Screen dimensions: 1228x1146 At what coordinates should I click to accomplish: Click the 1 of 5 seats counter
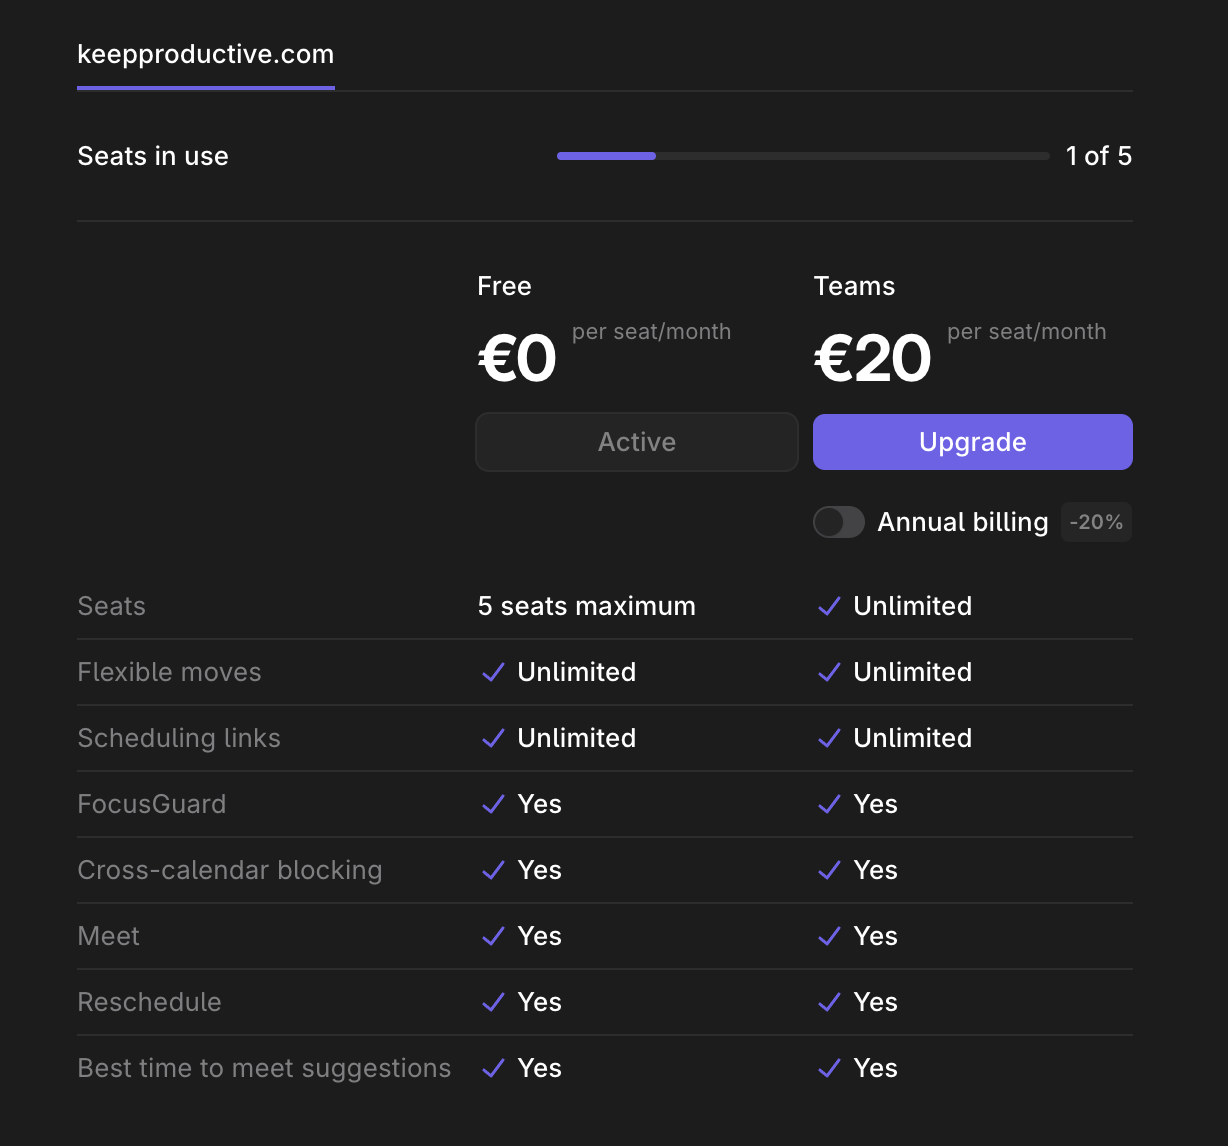[1098, 156]
